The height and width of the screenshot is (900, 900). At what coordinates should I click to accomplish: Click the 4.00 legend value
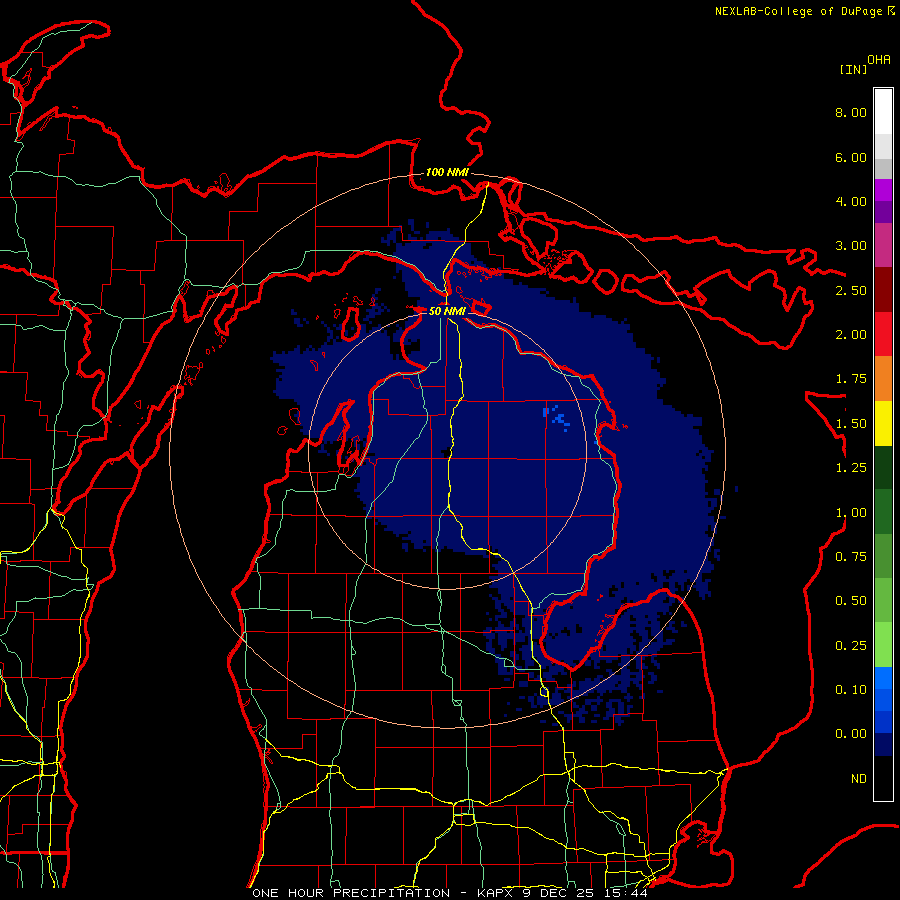point(851,201)
